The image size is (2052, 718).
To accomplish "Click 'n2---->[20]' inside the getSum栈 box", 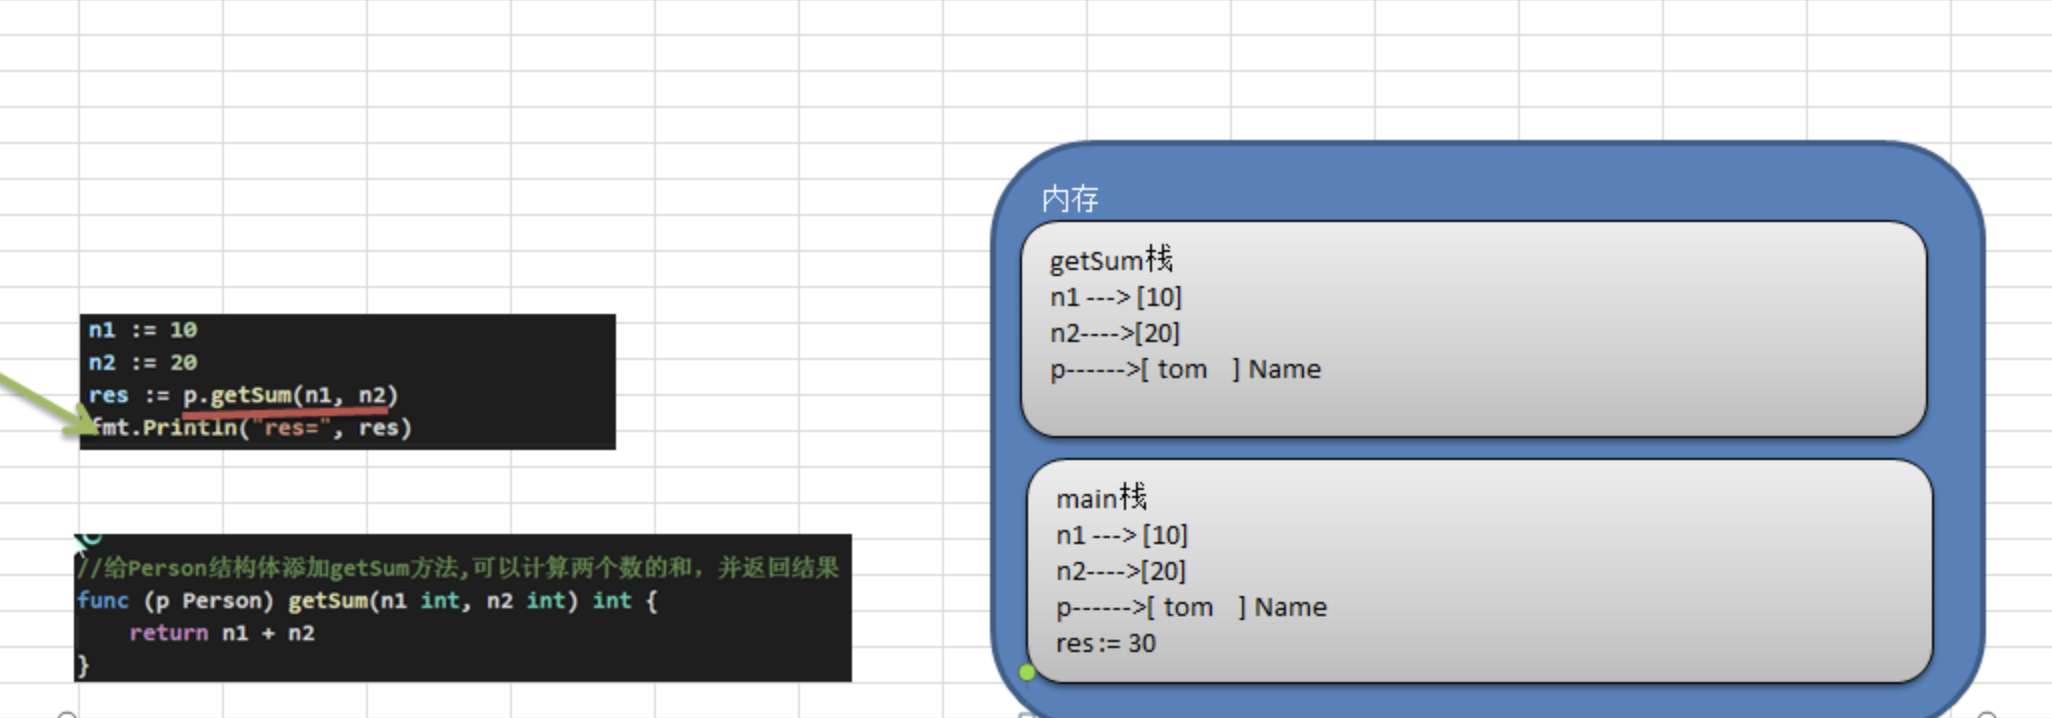I will (x=1114, y=333).
